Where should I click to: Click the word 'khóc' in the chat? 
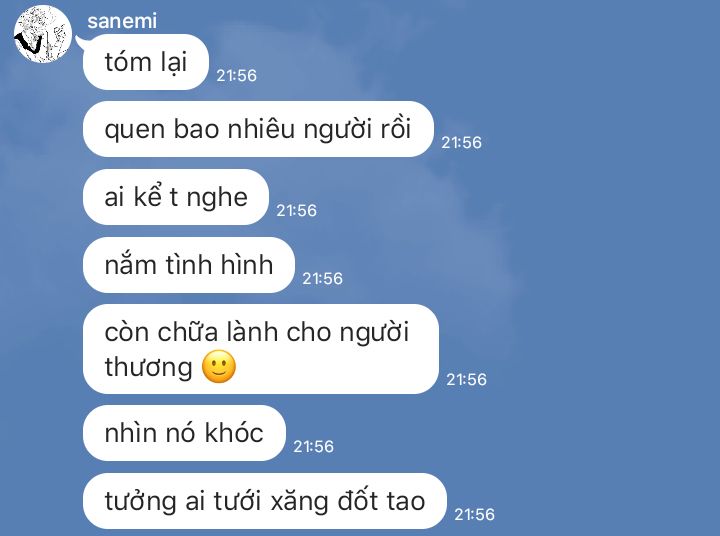[234, 433]
